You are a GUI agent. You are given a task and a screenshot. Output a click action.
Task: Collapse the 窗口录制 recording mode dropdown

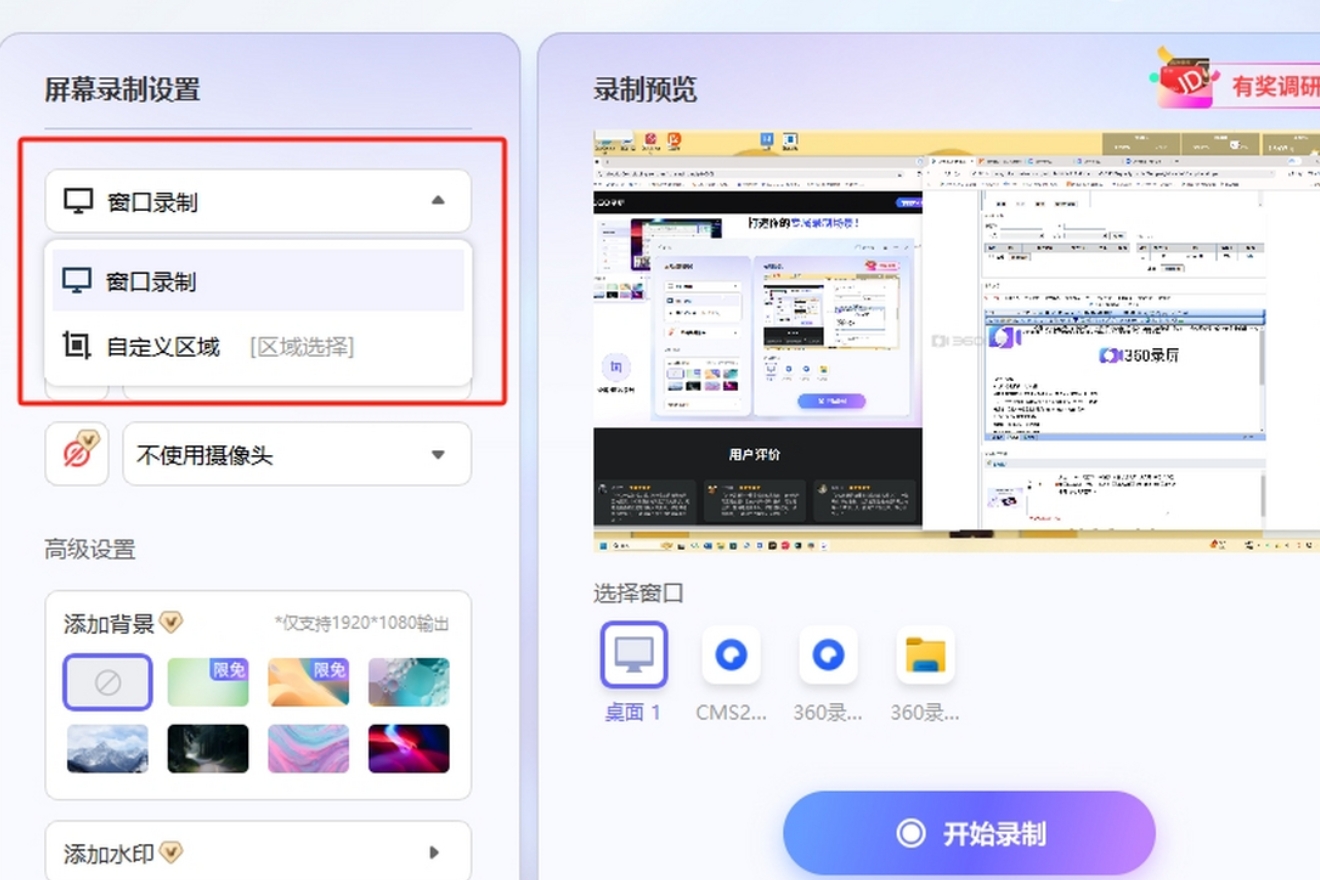coord(258,201)
